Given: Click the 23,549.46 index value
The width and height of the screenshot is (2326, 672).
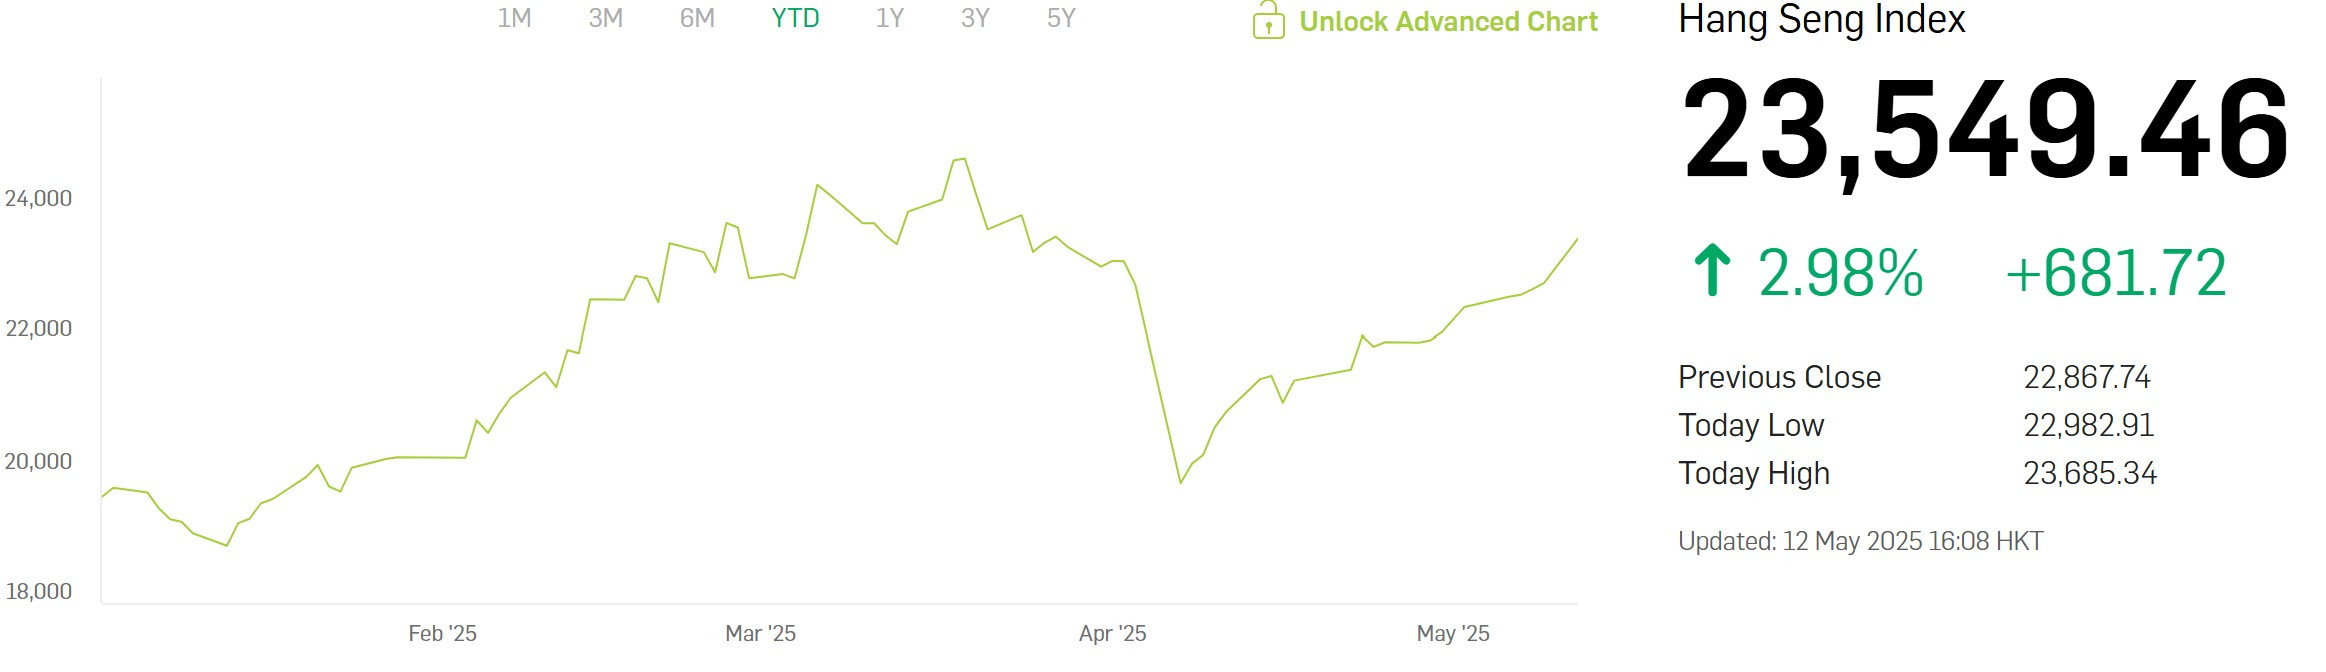Looking at the screenshot, I should coord(1985,132).
